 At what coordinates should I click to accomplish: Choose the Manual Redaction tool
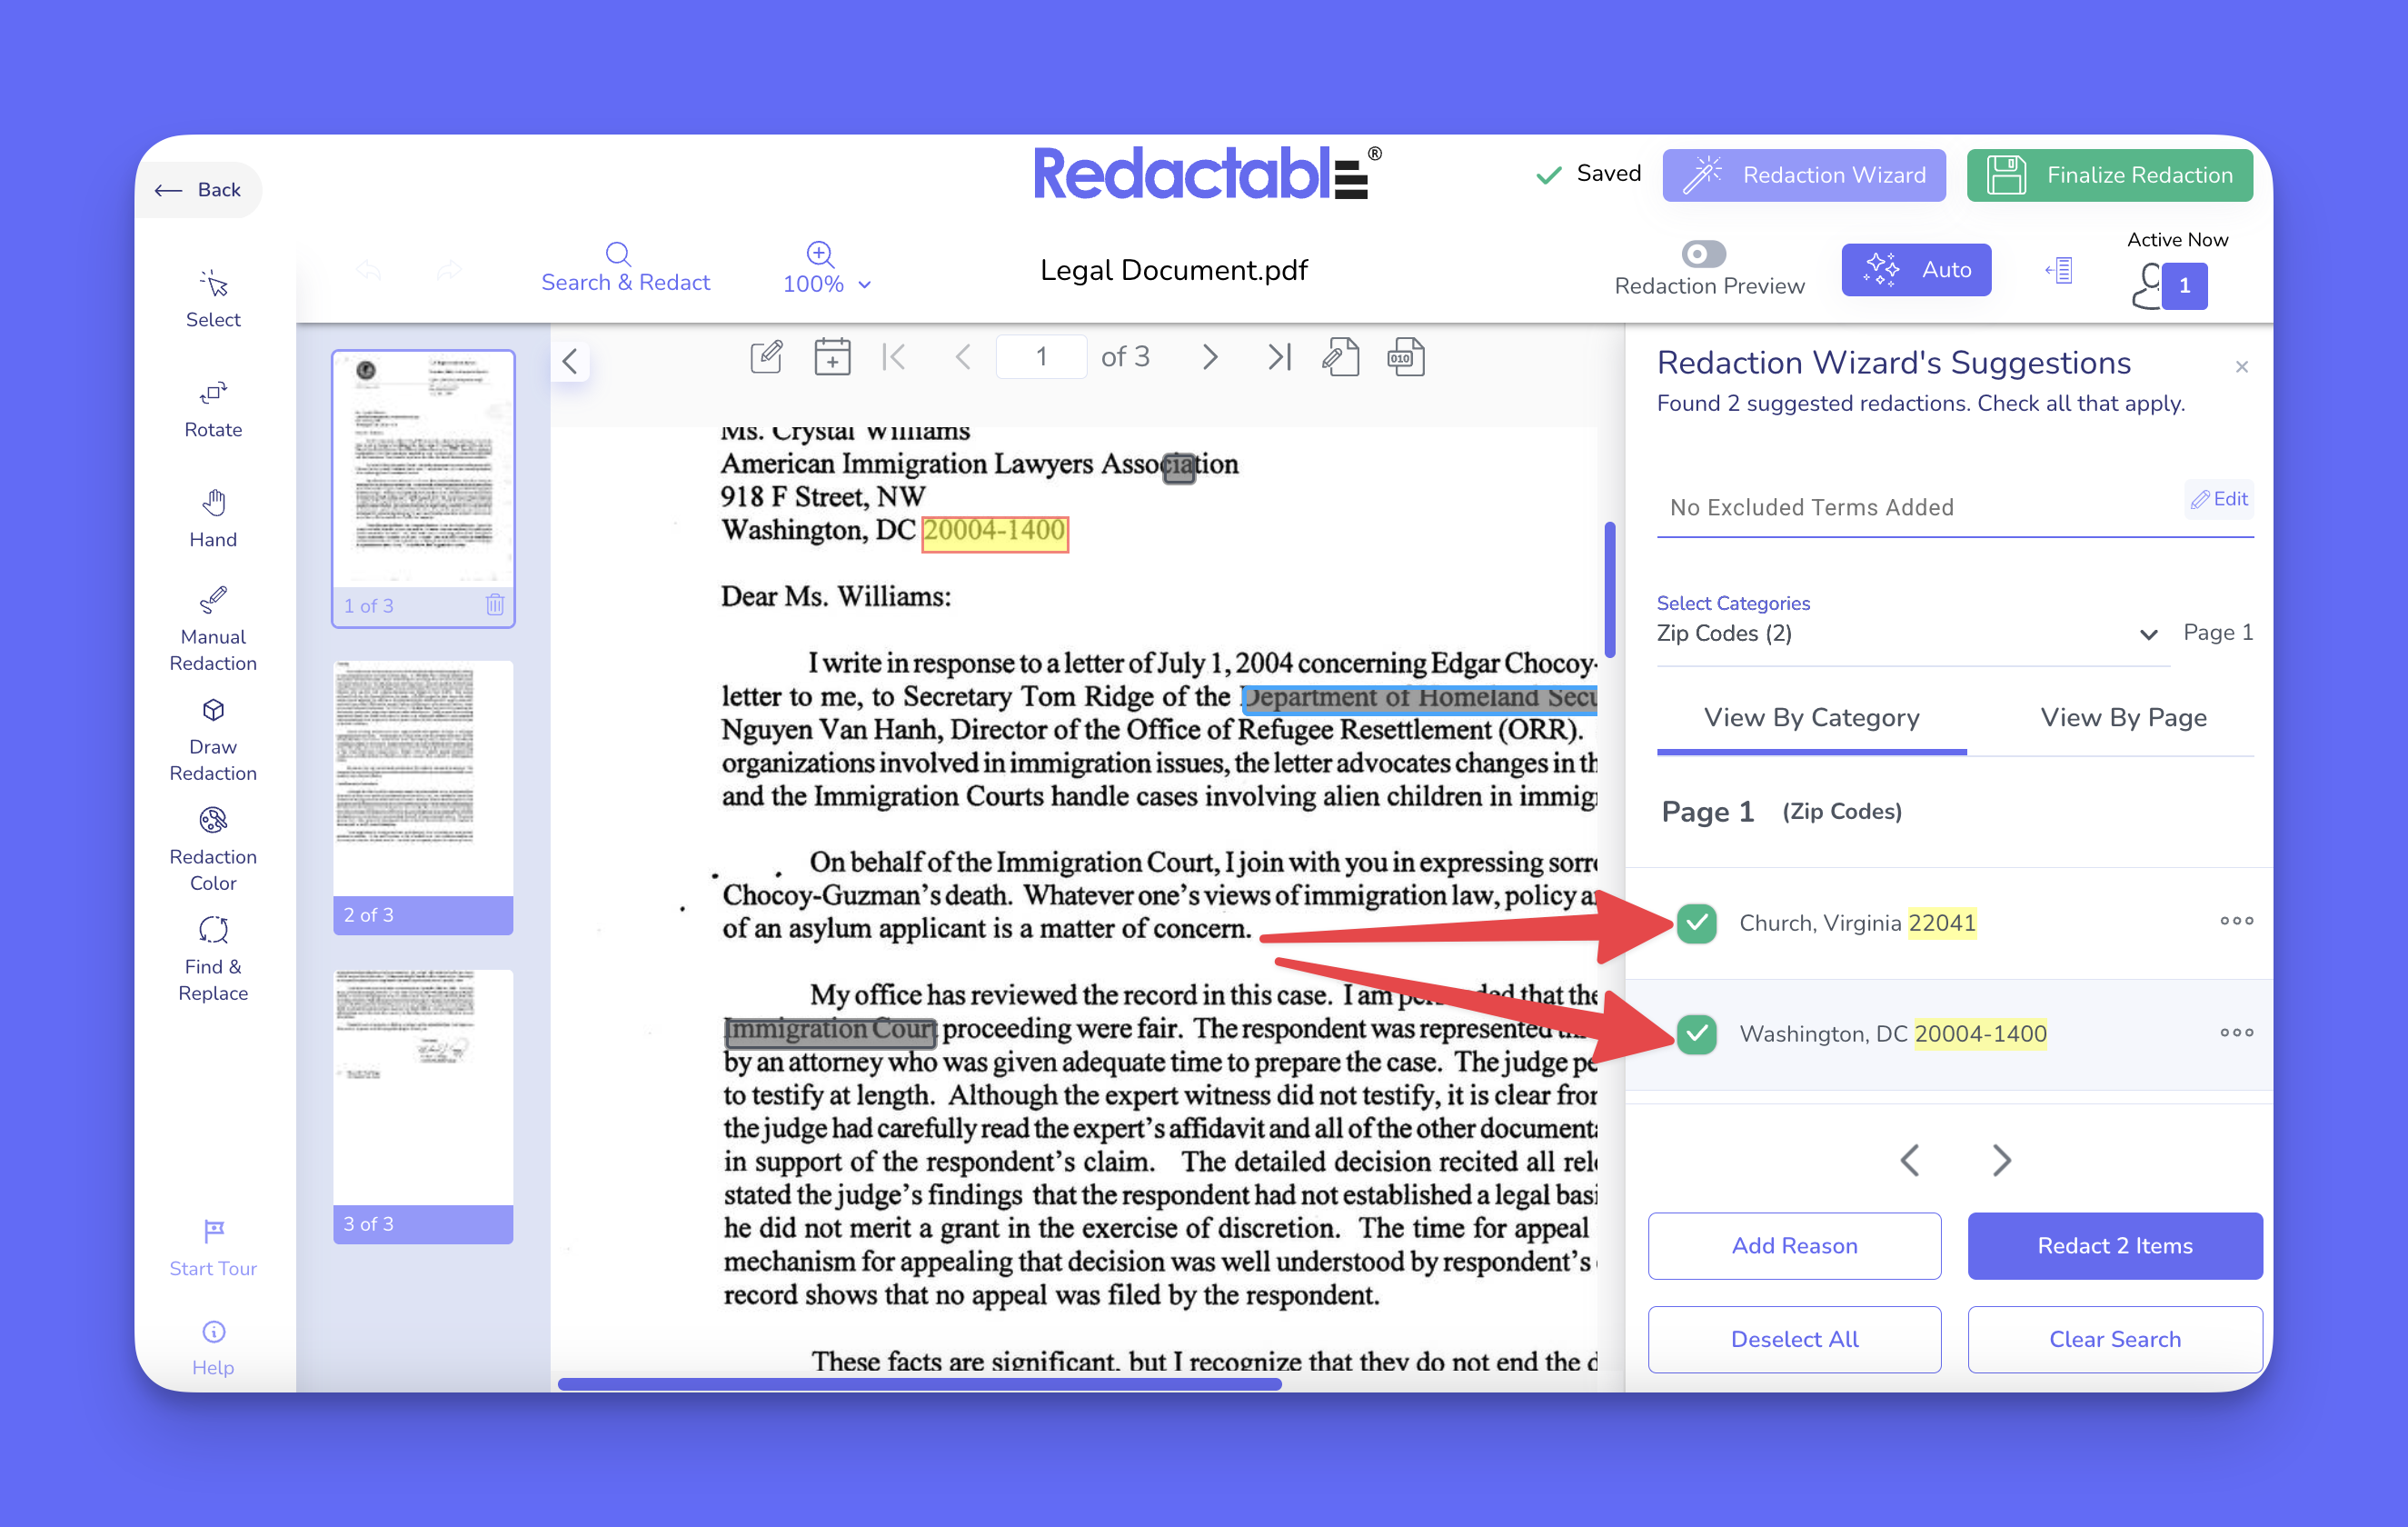[x=213, y=628]
